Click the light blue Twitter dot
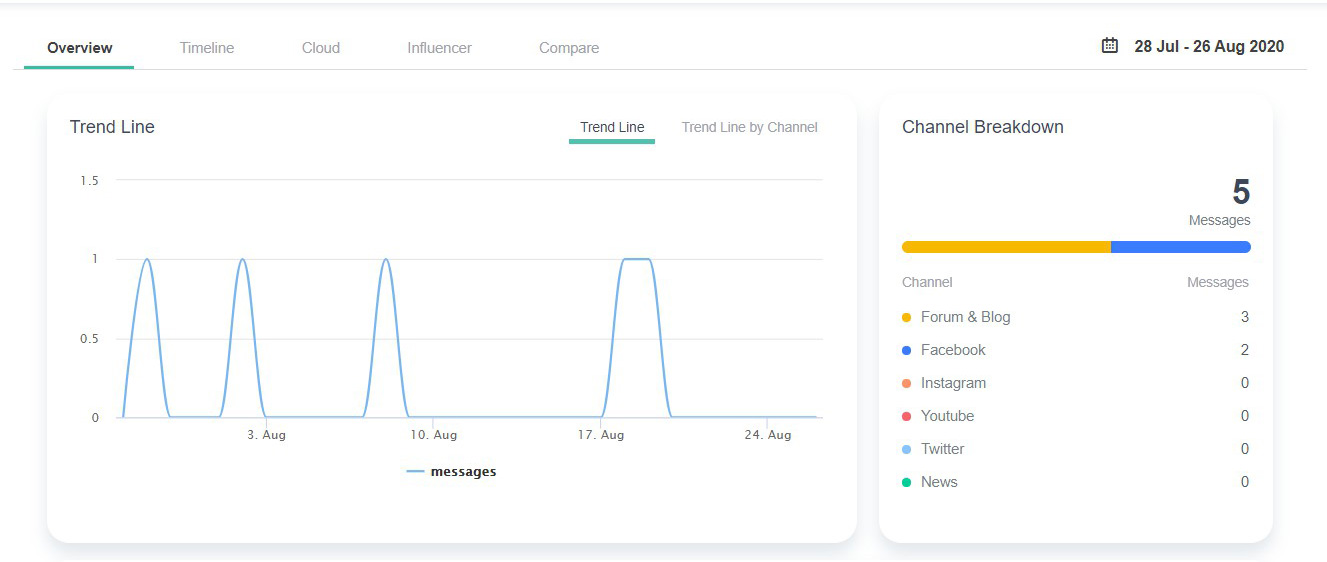Image resolution: width=1327 pixels, height=562 pixels. [x=906, y=450]
